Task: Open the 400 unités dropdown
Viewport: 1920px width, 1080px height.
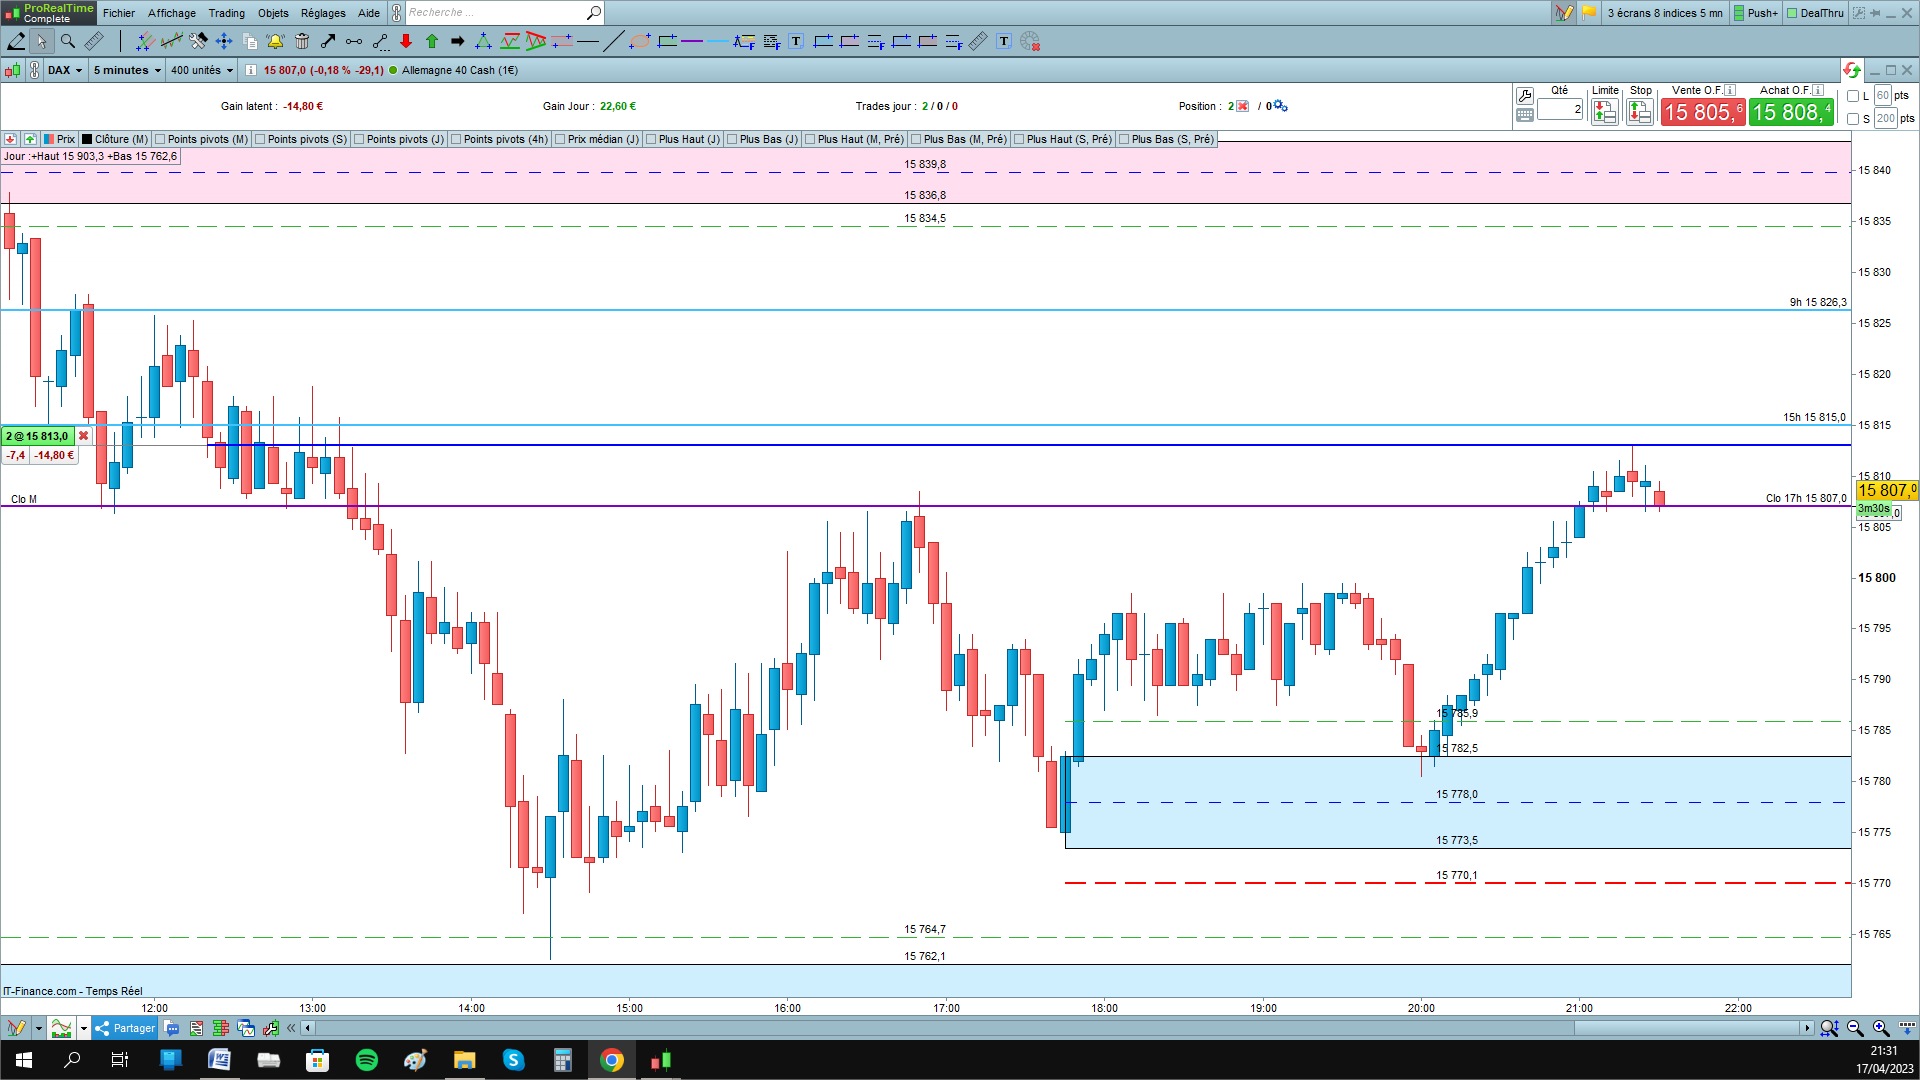Action: click(x=201, y=70)
